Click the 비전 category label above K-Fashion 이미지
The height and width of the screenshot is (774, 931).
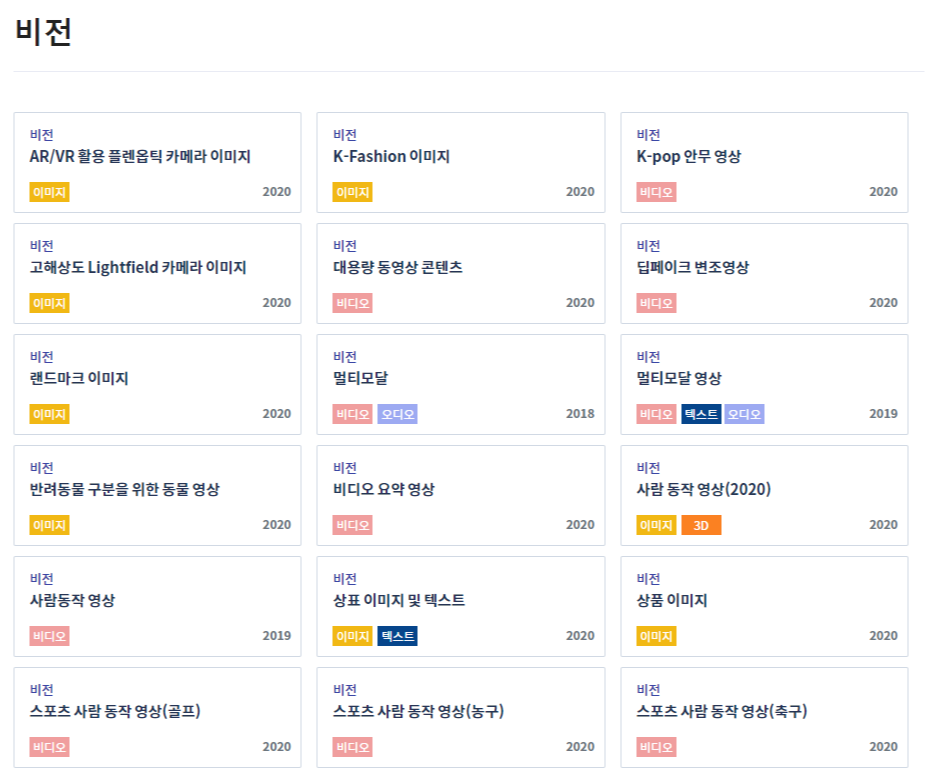pos(345,135)
